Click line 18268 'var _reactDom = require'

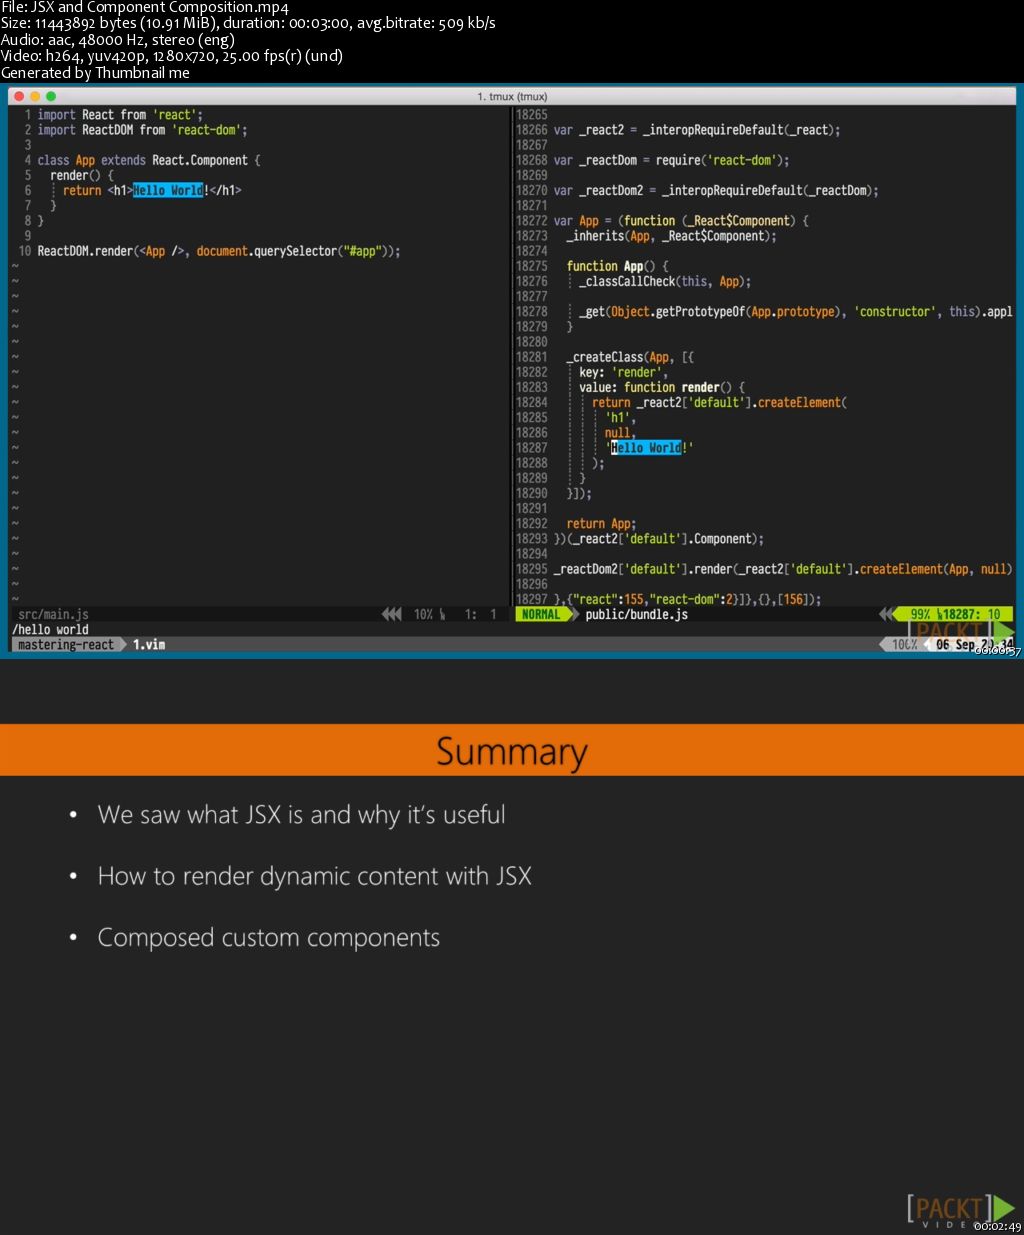[671, 160]
